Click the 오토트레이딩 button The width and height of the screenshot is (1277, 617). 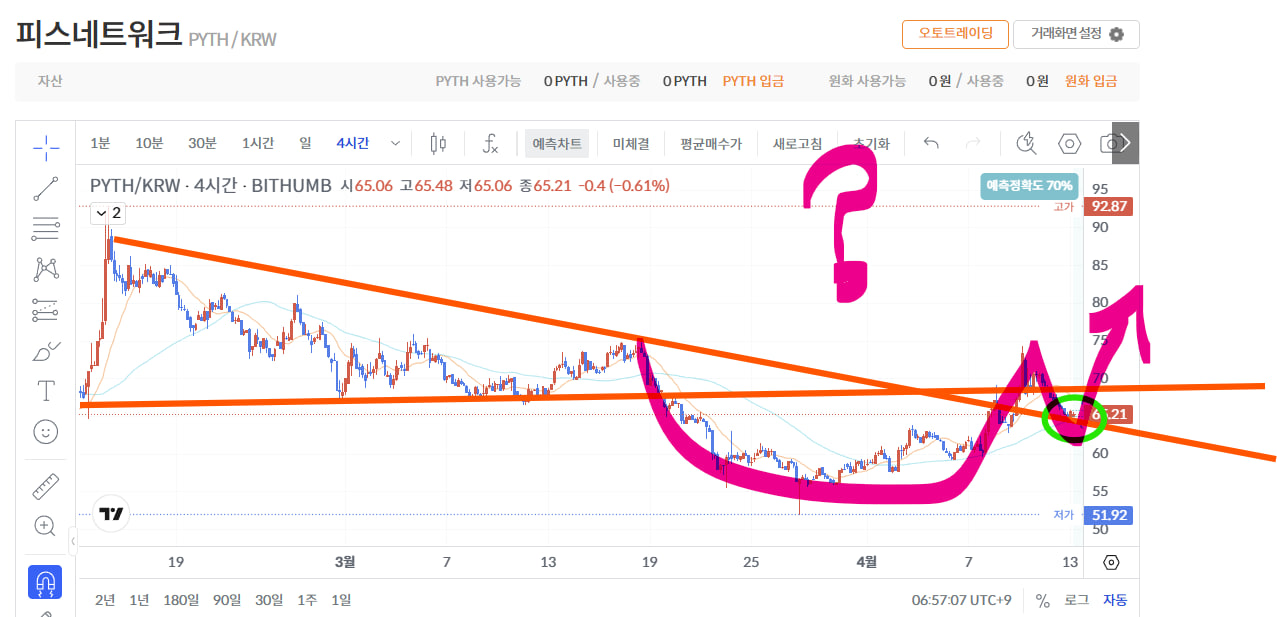point(953,34)
